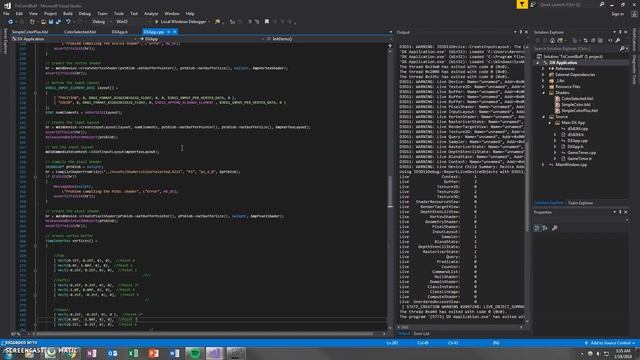Viewport: 640px width, 360px height.
Task: Collapse the Source folder
Action: [x=543, y=117]
